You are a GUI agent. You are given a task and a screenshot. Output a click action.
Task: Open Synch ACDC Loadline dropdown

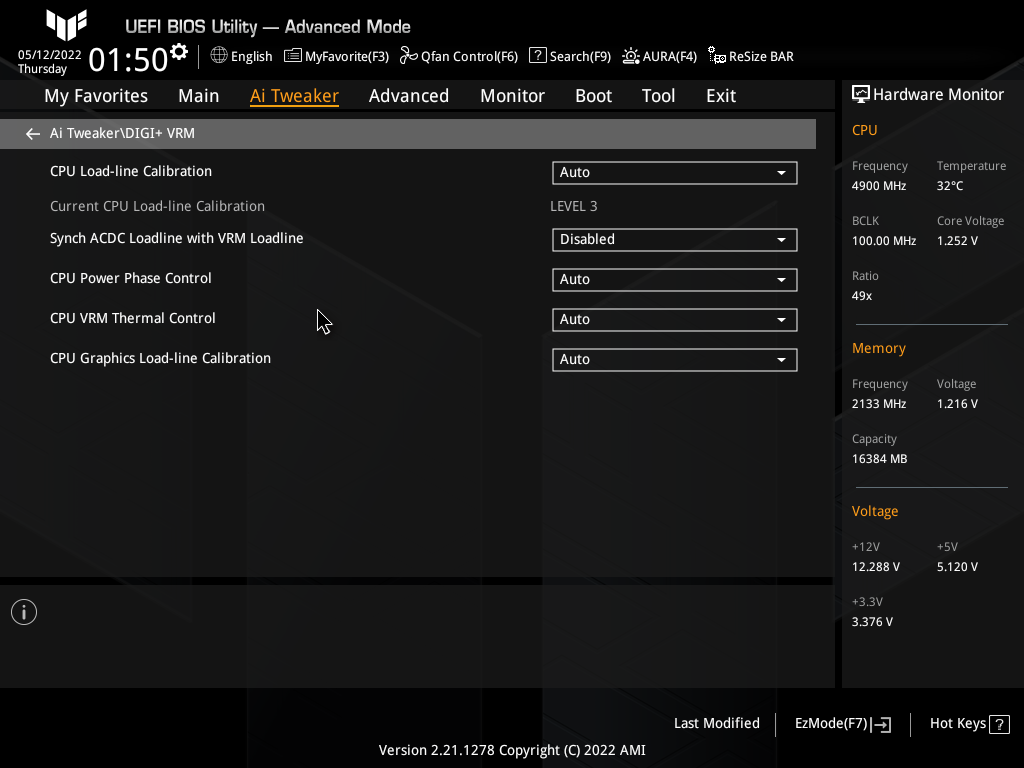[675, 240]
